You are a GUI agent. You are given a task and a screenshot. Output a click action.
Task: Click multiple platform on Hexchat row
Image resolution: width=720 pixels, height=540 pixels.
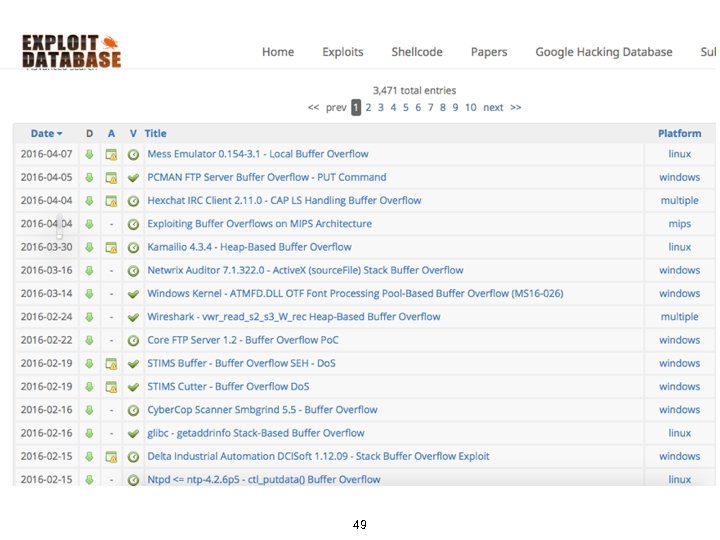[x=680, y=201]
